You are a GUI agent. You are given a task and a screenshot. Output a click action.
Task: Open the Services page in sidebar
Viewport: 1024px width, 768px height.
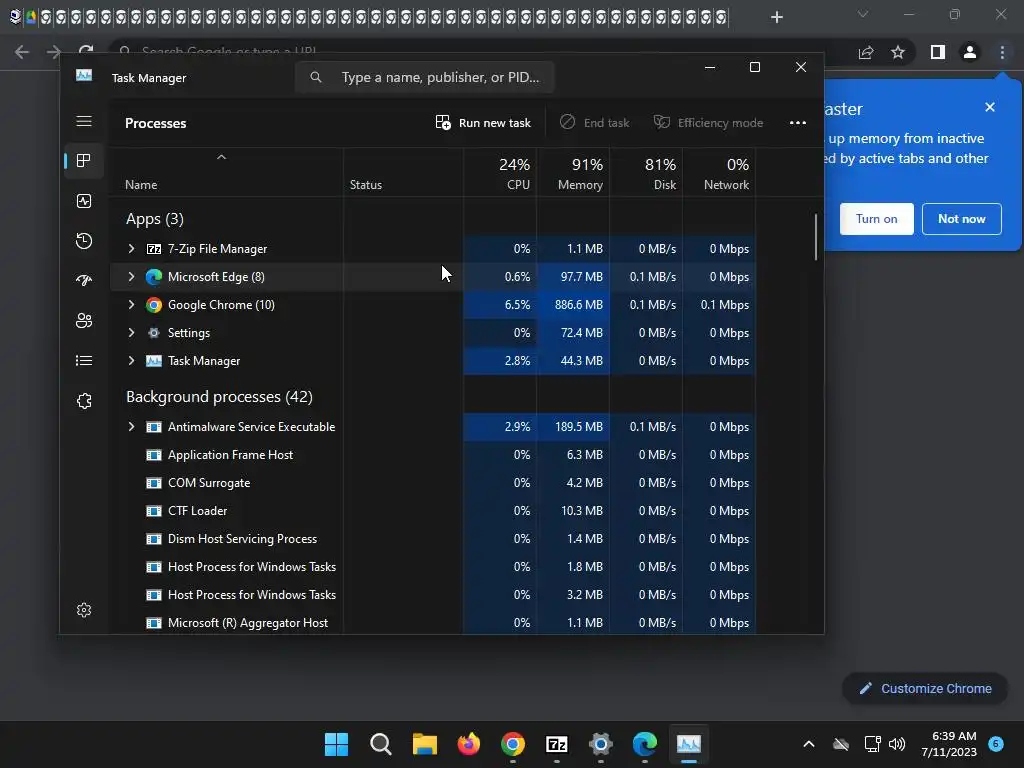pyautogui.click(x=84, y=401)
